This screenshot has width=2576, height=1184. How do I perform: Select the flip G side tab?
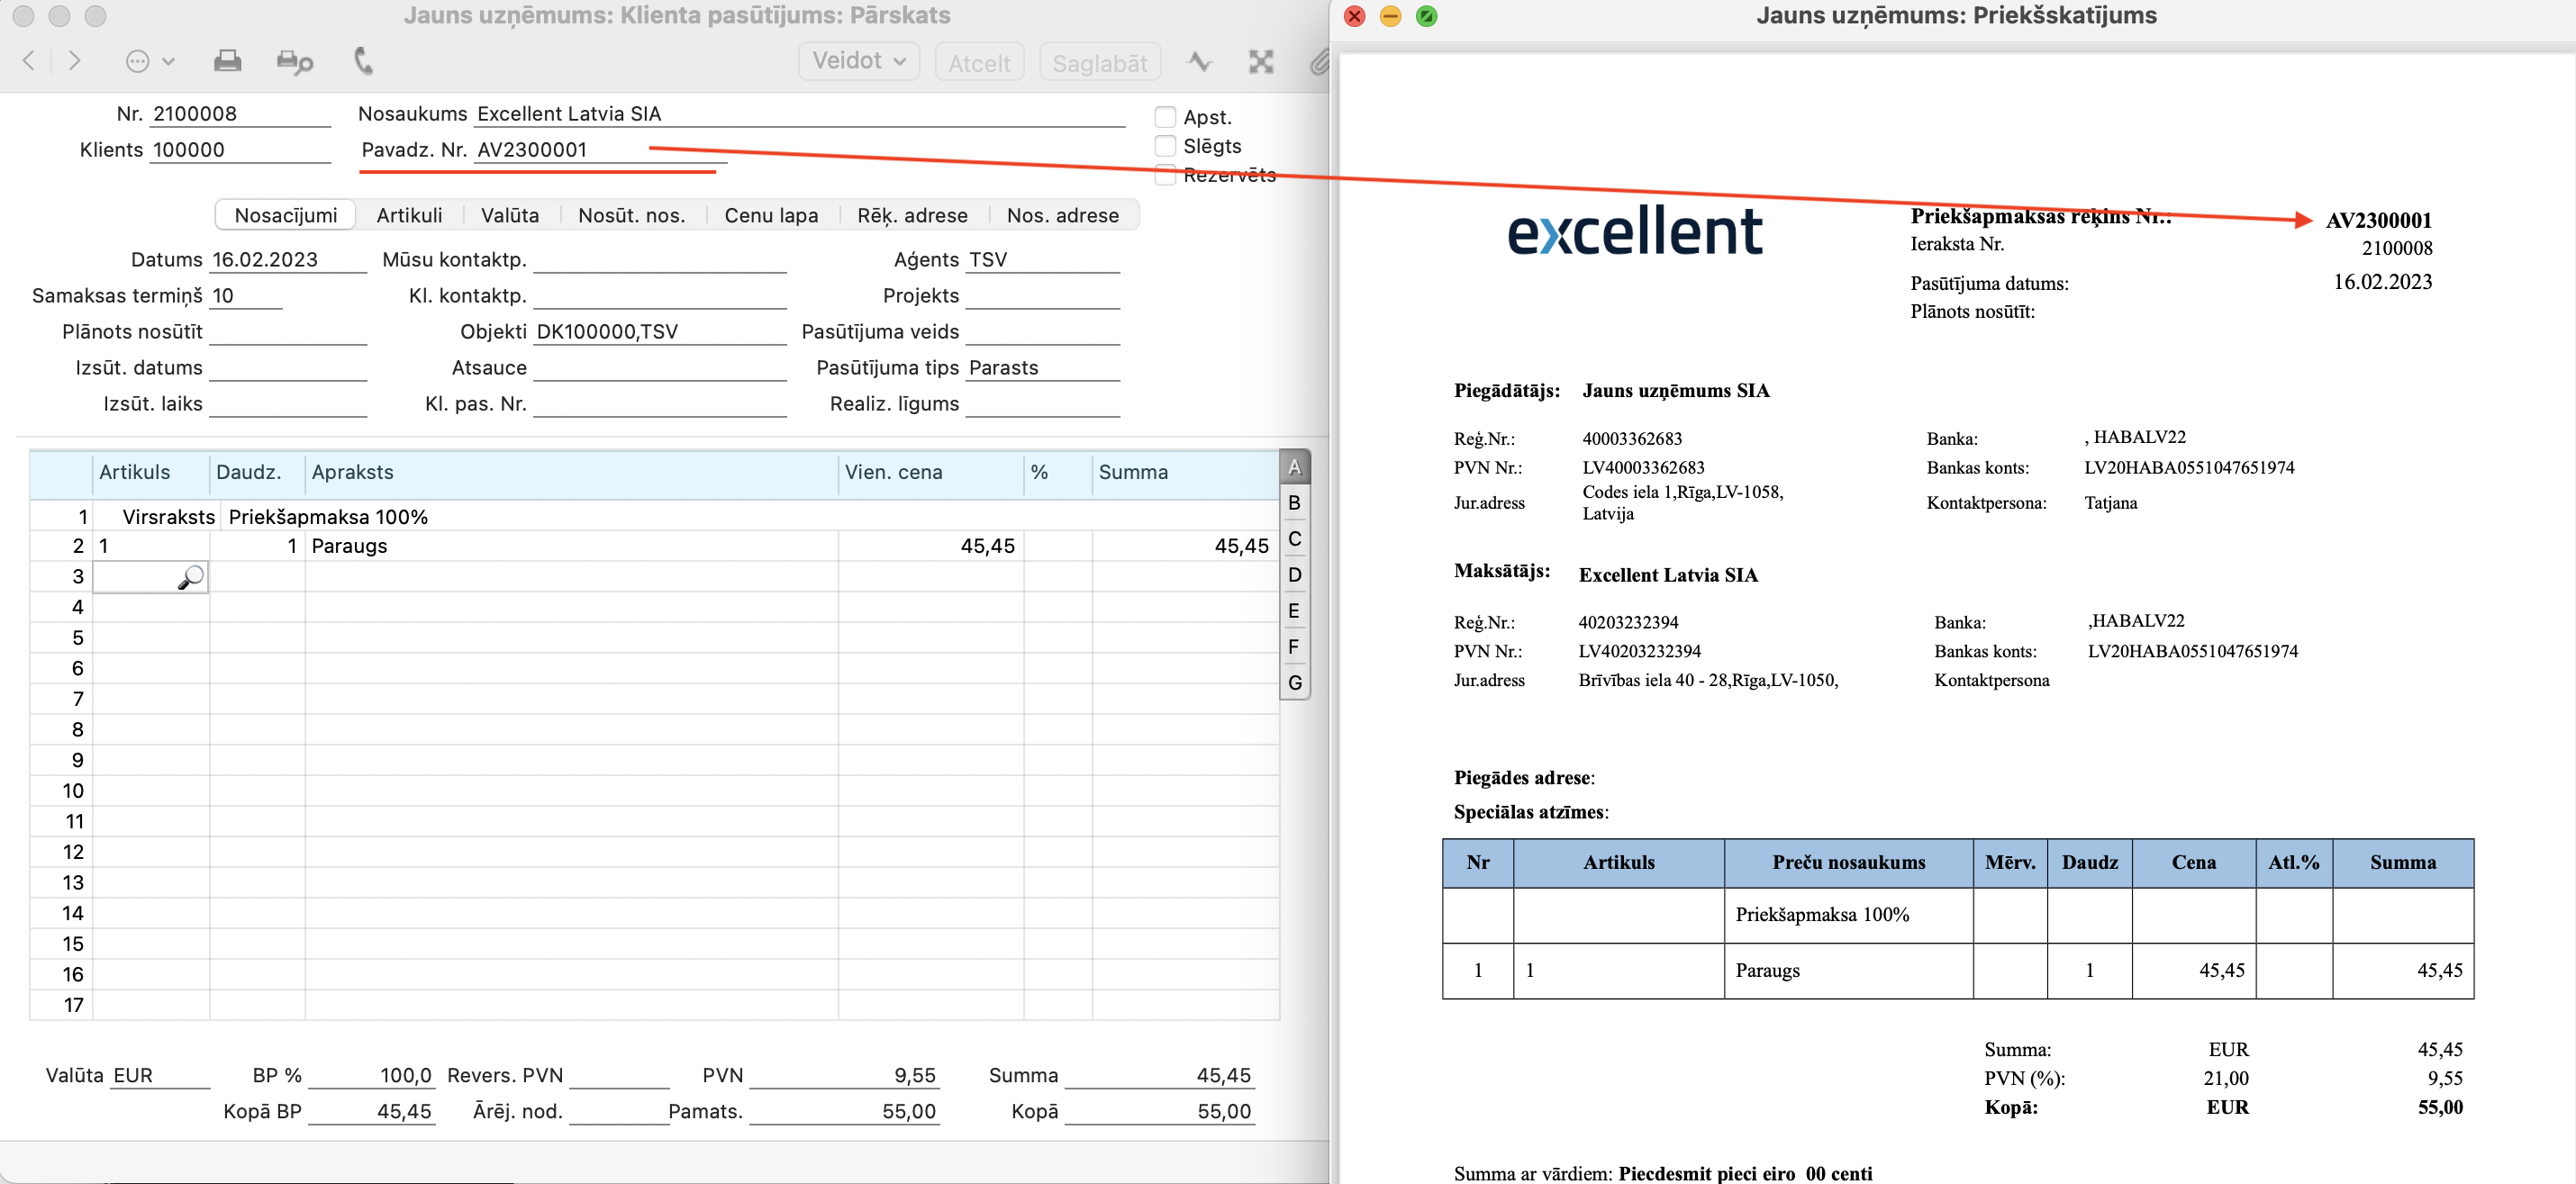tap(1294, 683)
